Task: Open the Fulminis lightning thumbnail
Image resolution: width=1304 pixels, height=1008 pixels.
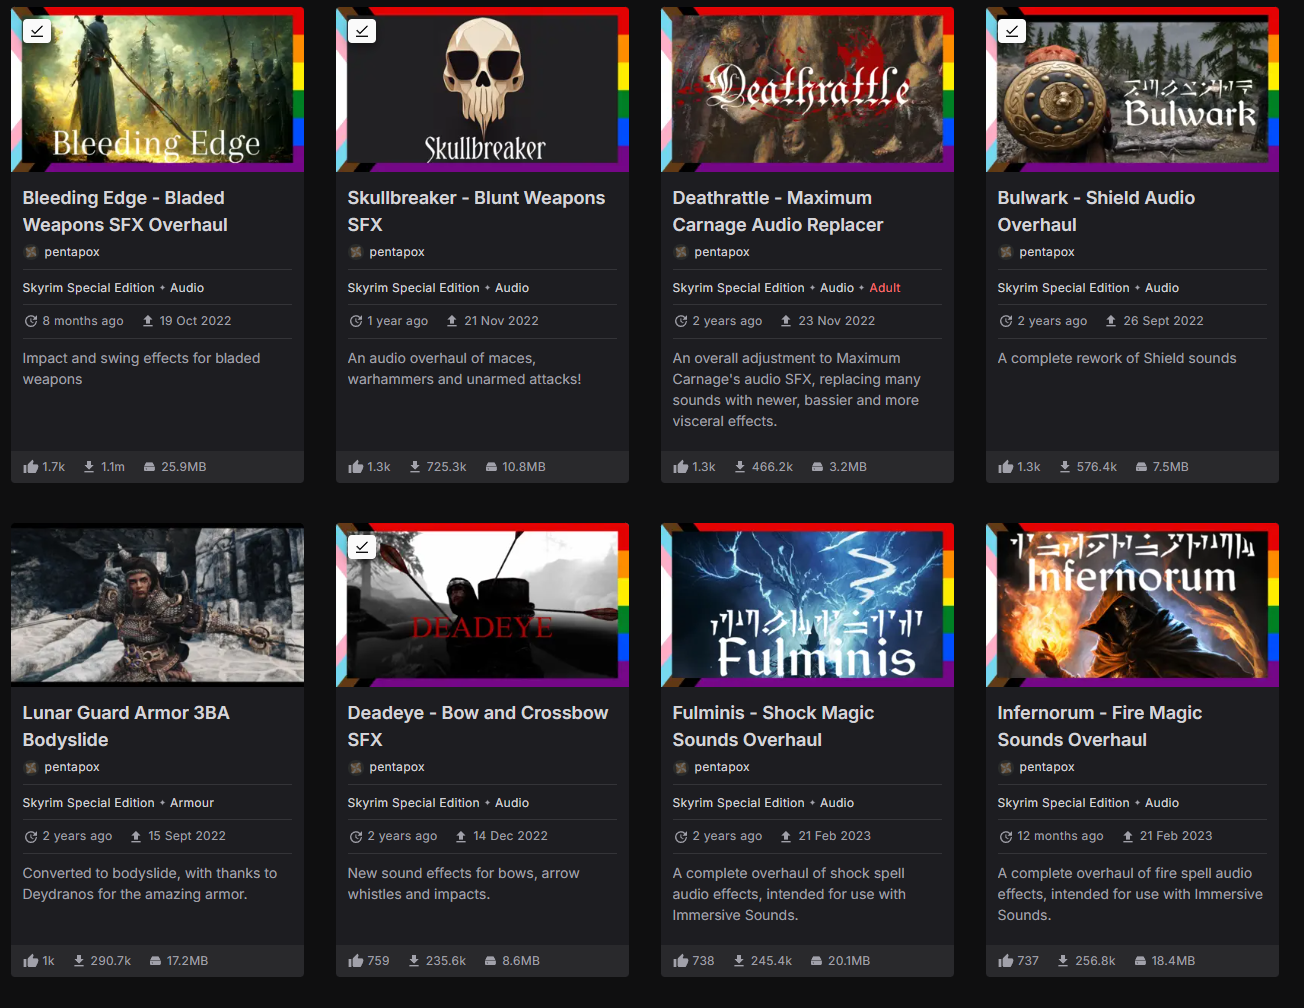Action: [807, 605]
